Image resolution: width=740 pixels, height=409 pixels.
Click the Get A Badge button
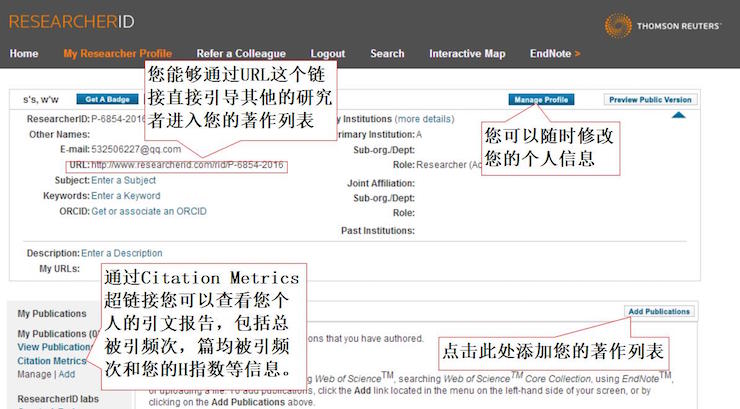pyautogui.click(x=107, y=99)
